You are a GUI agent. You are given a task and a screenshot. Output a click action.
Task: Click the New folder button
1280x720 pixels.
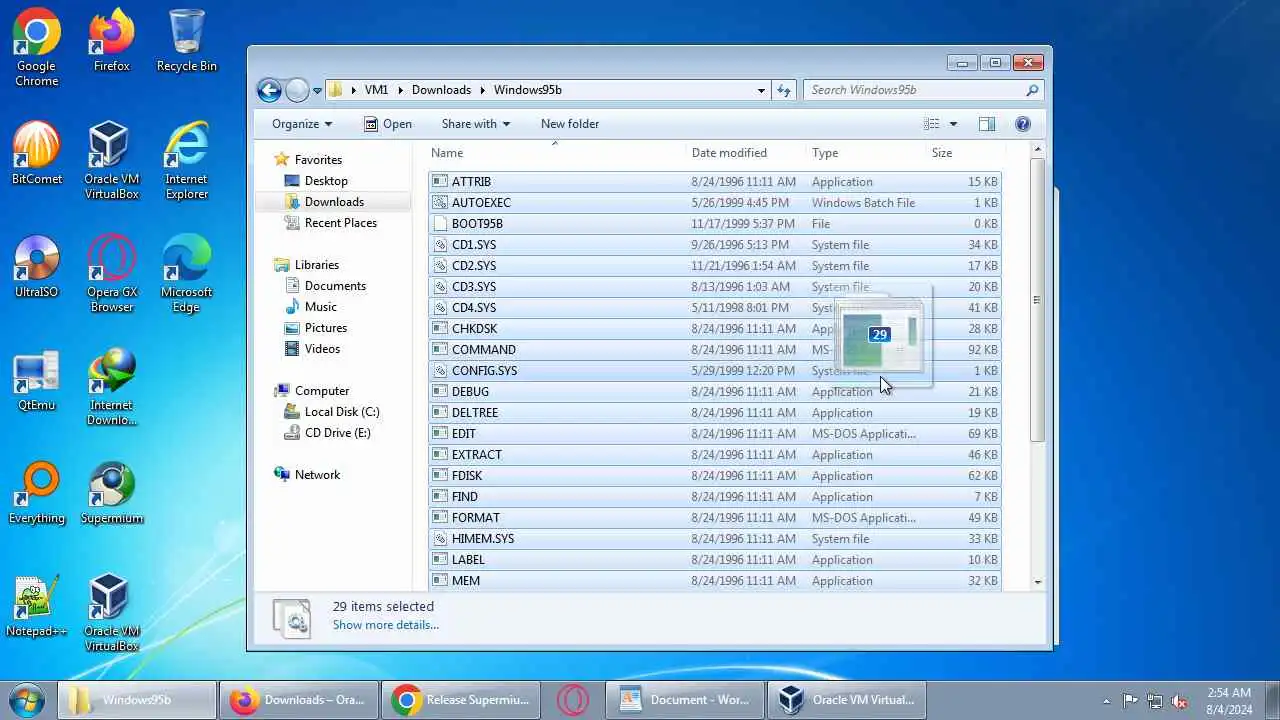pyautogui.click(x=570, y=124)
